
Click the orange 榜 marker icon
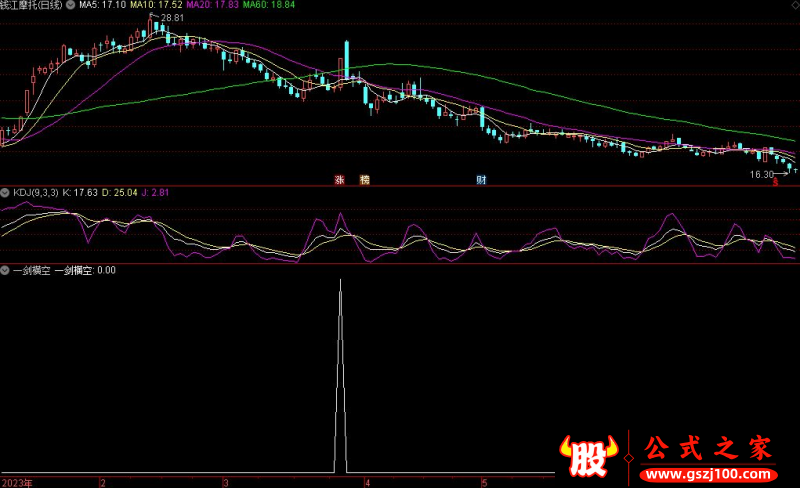point(364,180)
